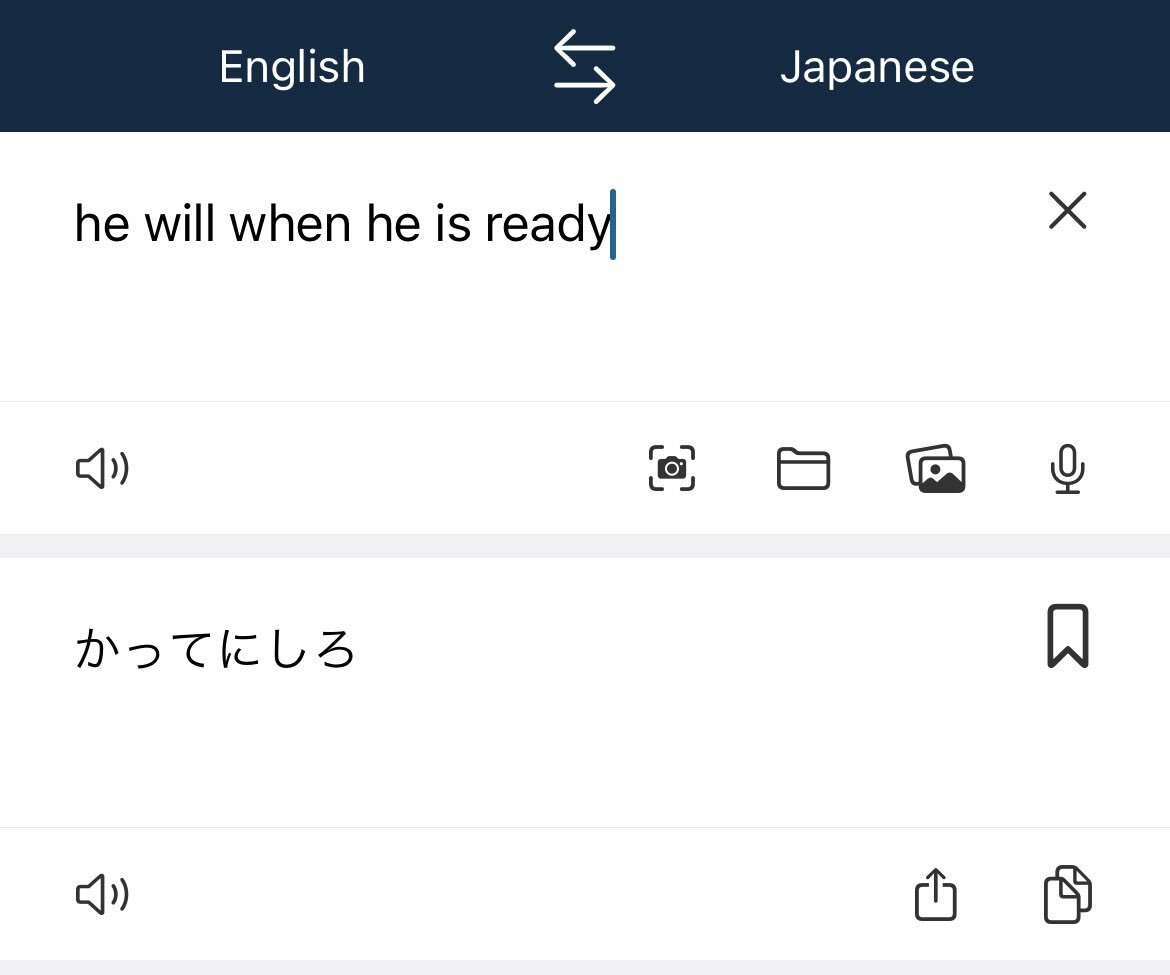Open the file folder import option
1170x975 pixels.
(803, 468)
